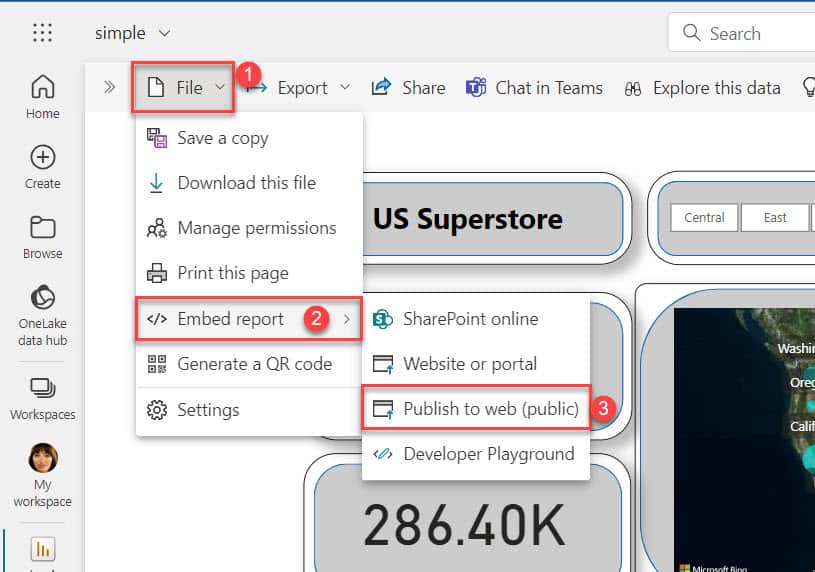
Task: Select Download this file
Action: 249,183
